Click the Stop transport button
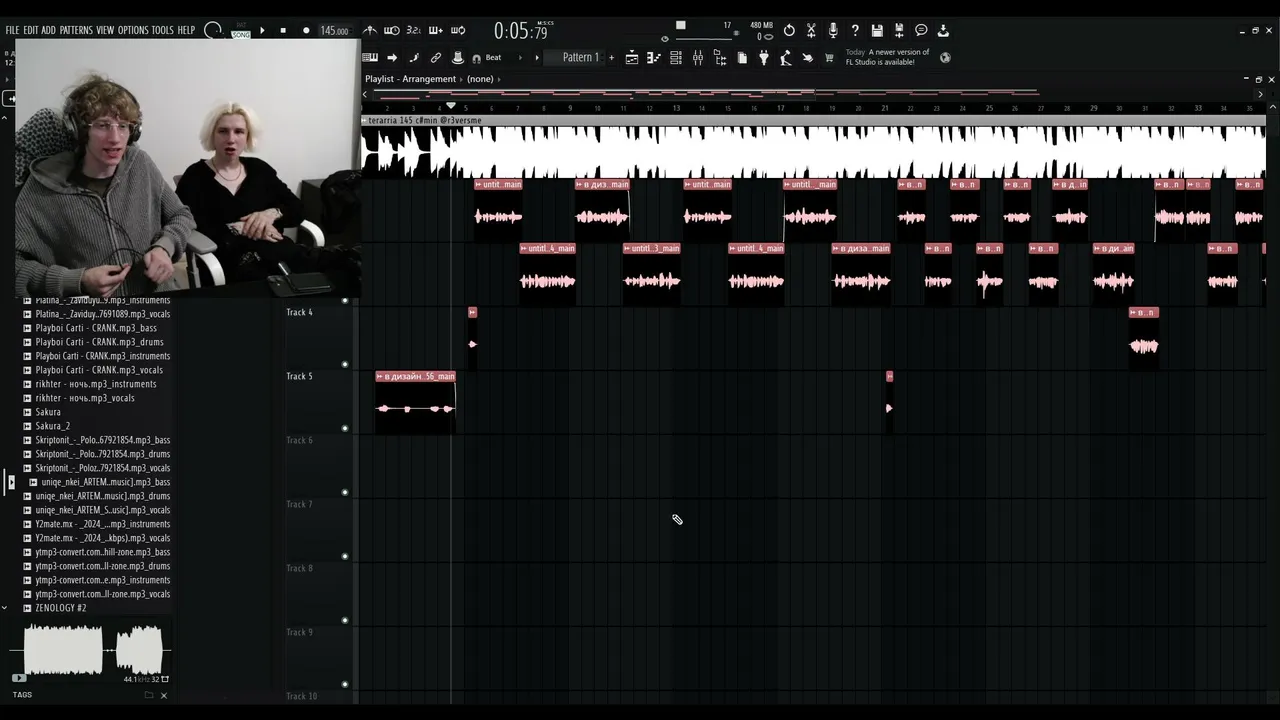 point(283,31)
